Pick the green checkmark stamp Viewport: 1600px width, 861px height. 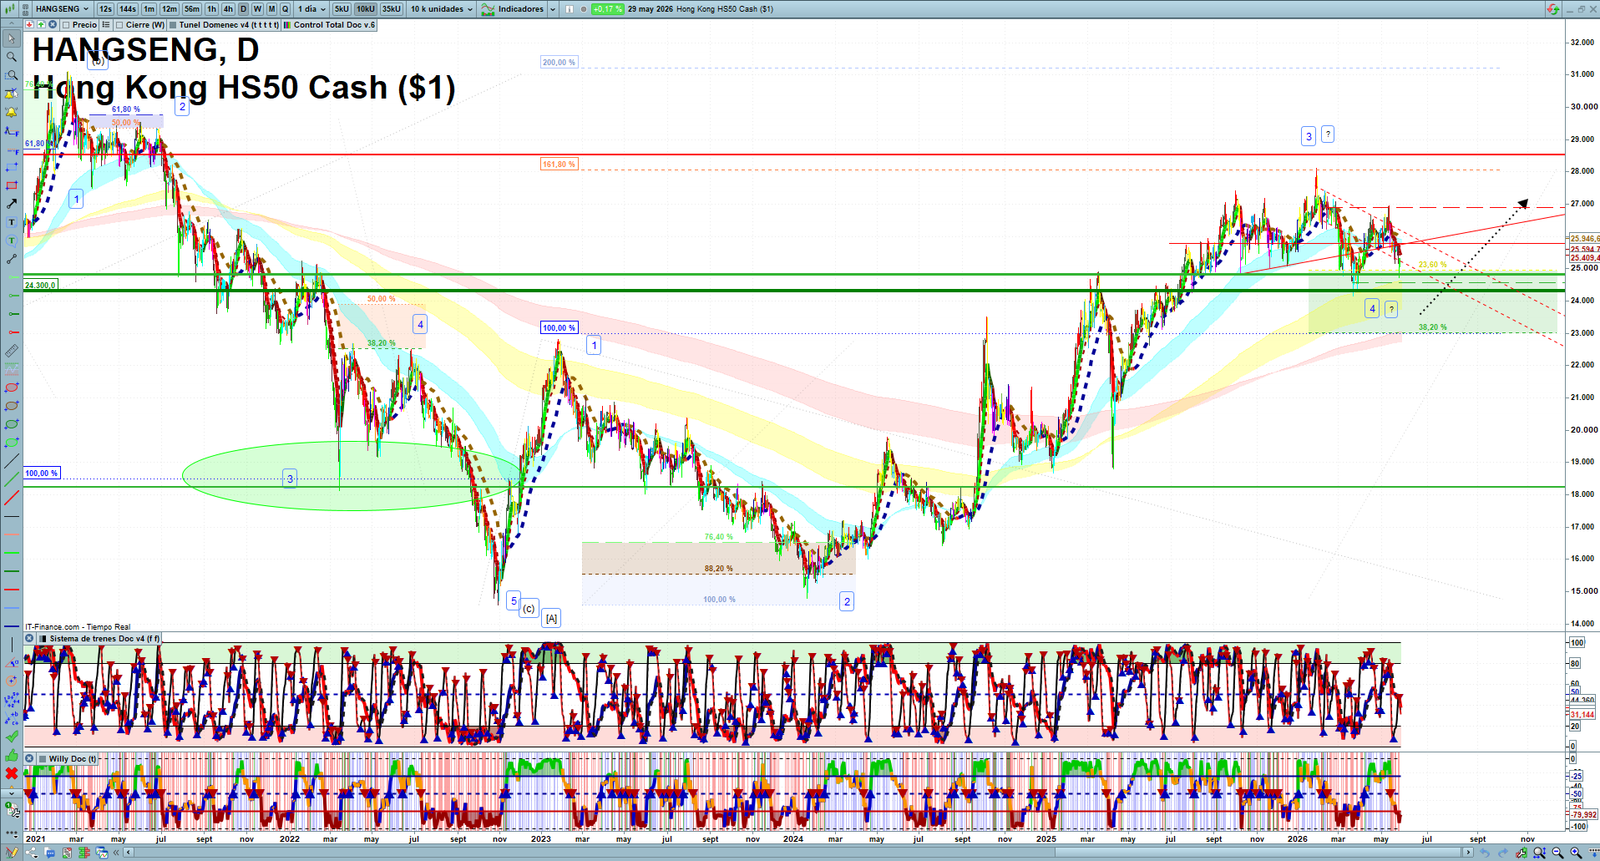point(12,735)
